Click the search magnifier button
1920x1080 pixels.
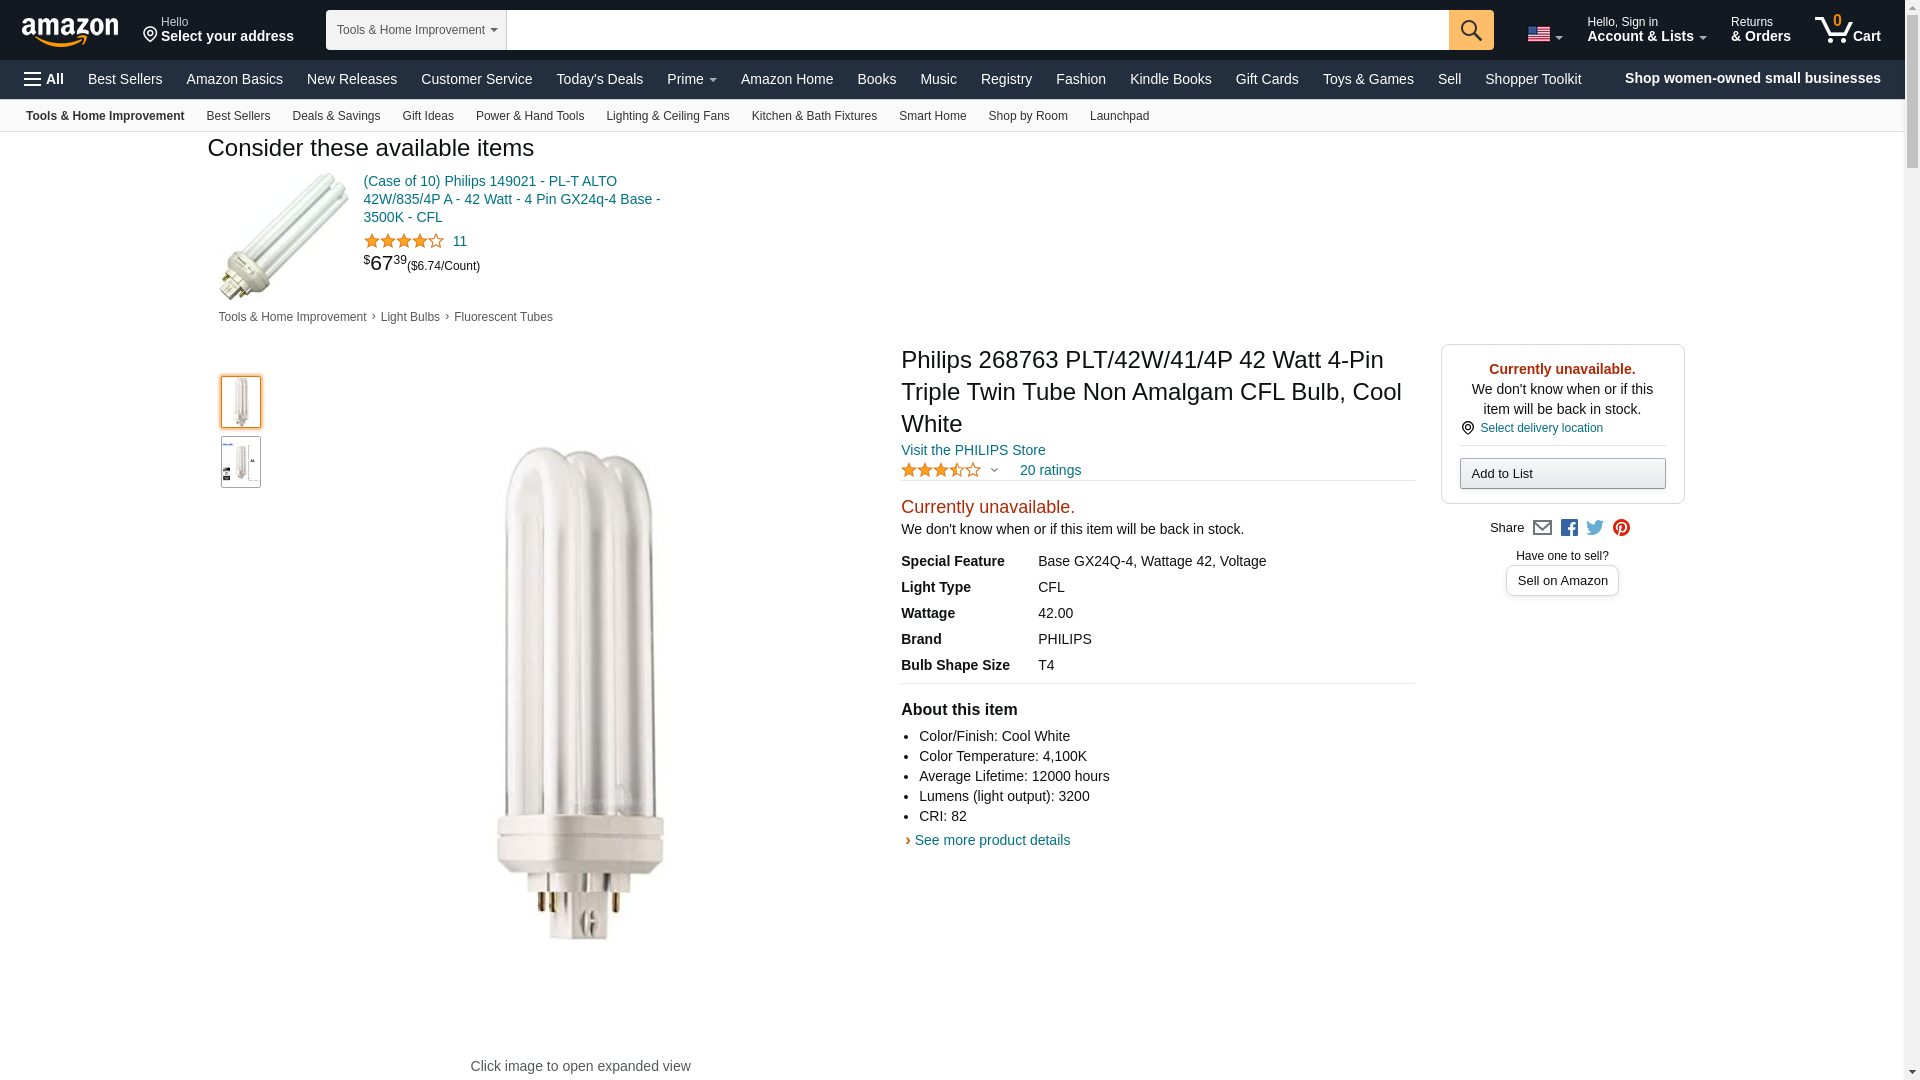[x=1471, y=30]
